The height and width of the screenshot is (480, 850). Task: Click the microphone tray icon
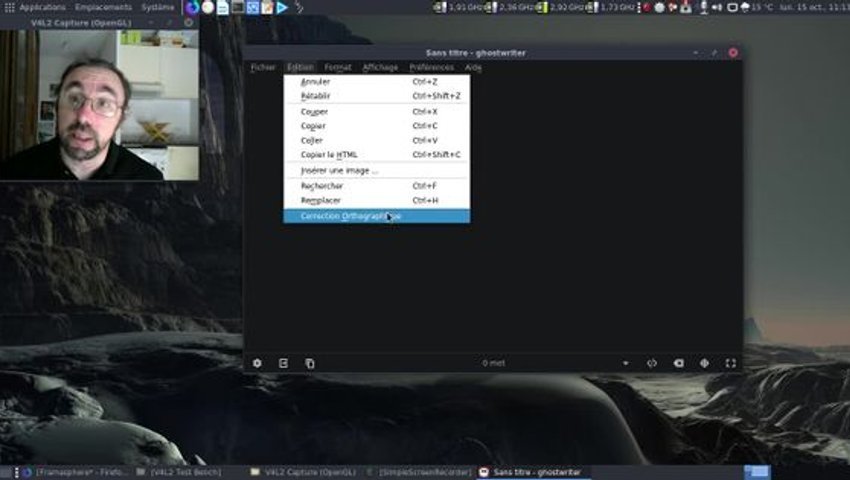click(704, 7)
